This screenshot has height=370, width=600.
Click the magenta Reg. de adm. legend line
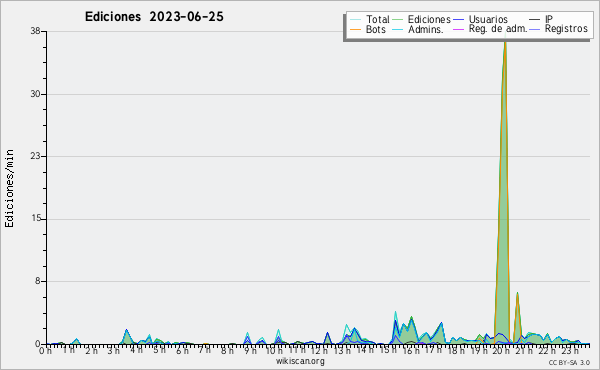[458, 29]
